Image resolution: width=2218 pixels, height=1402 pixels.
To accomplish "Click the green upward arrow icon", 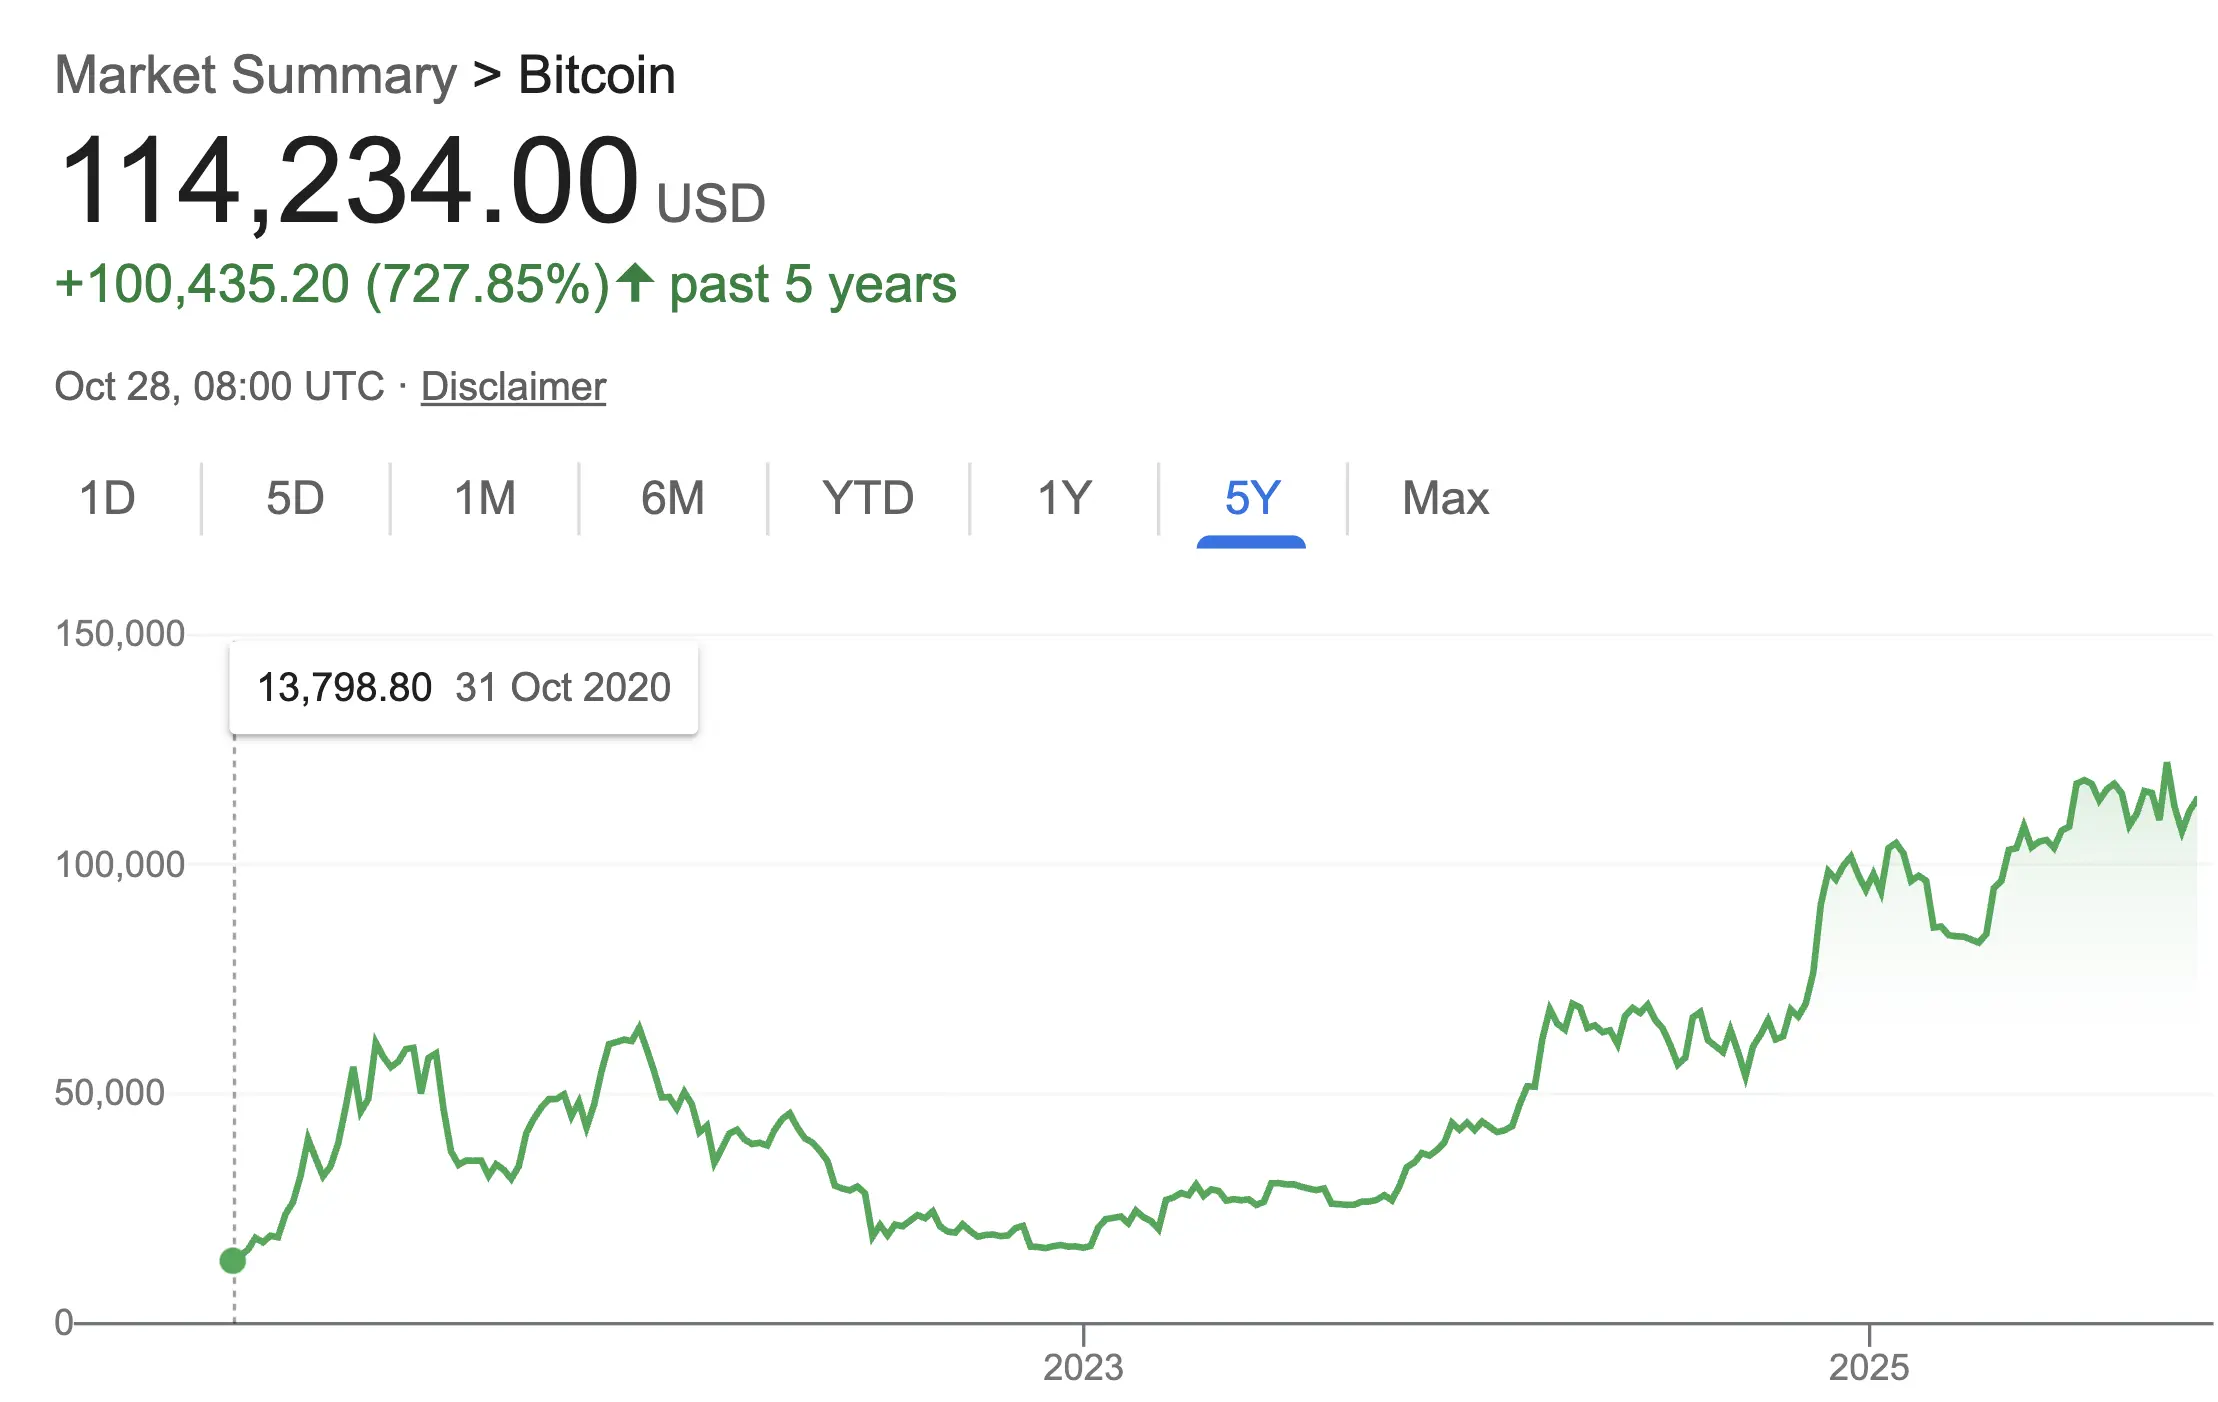I will pyautogui.click(x=635, y=283).
